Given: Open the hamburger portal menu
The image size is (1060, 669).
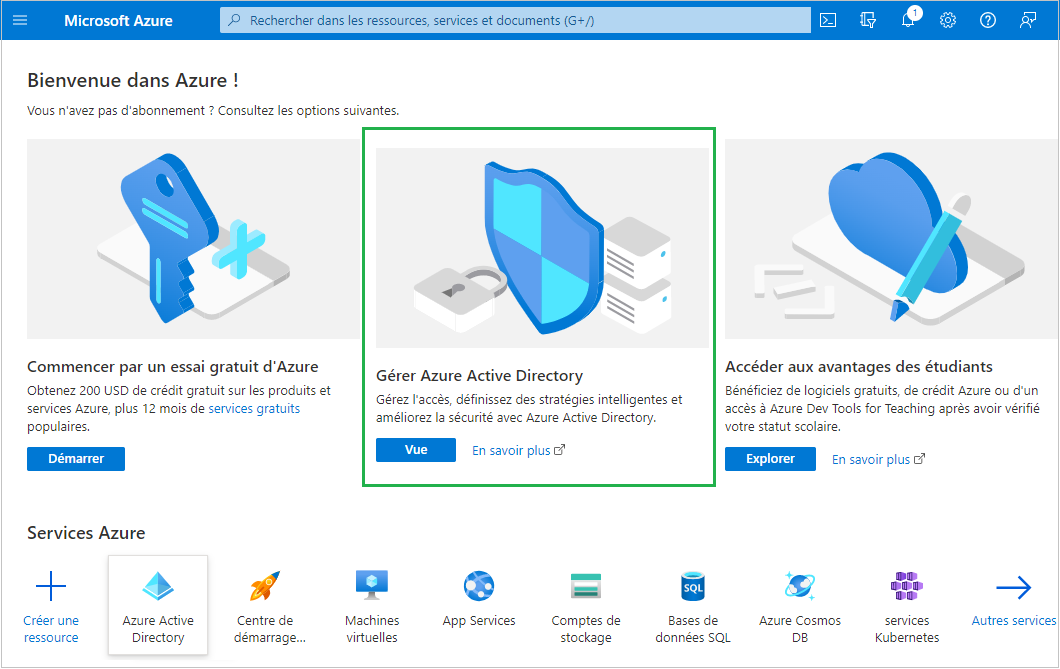Looking at the screenshot, I should coord(20,20).
